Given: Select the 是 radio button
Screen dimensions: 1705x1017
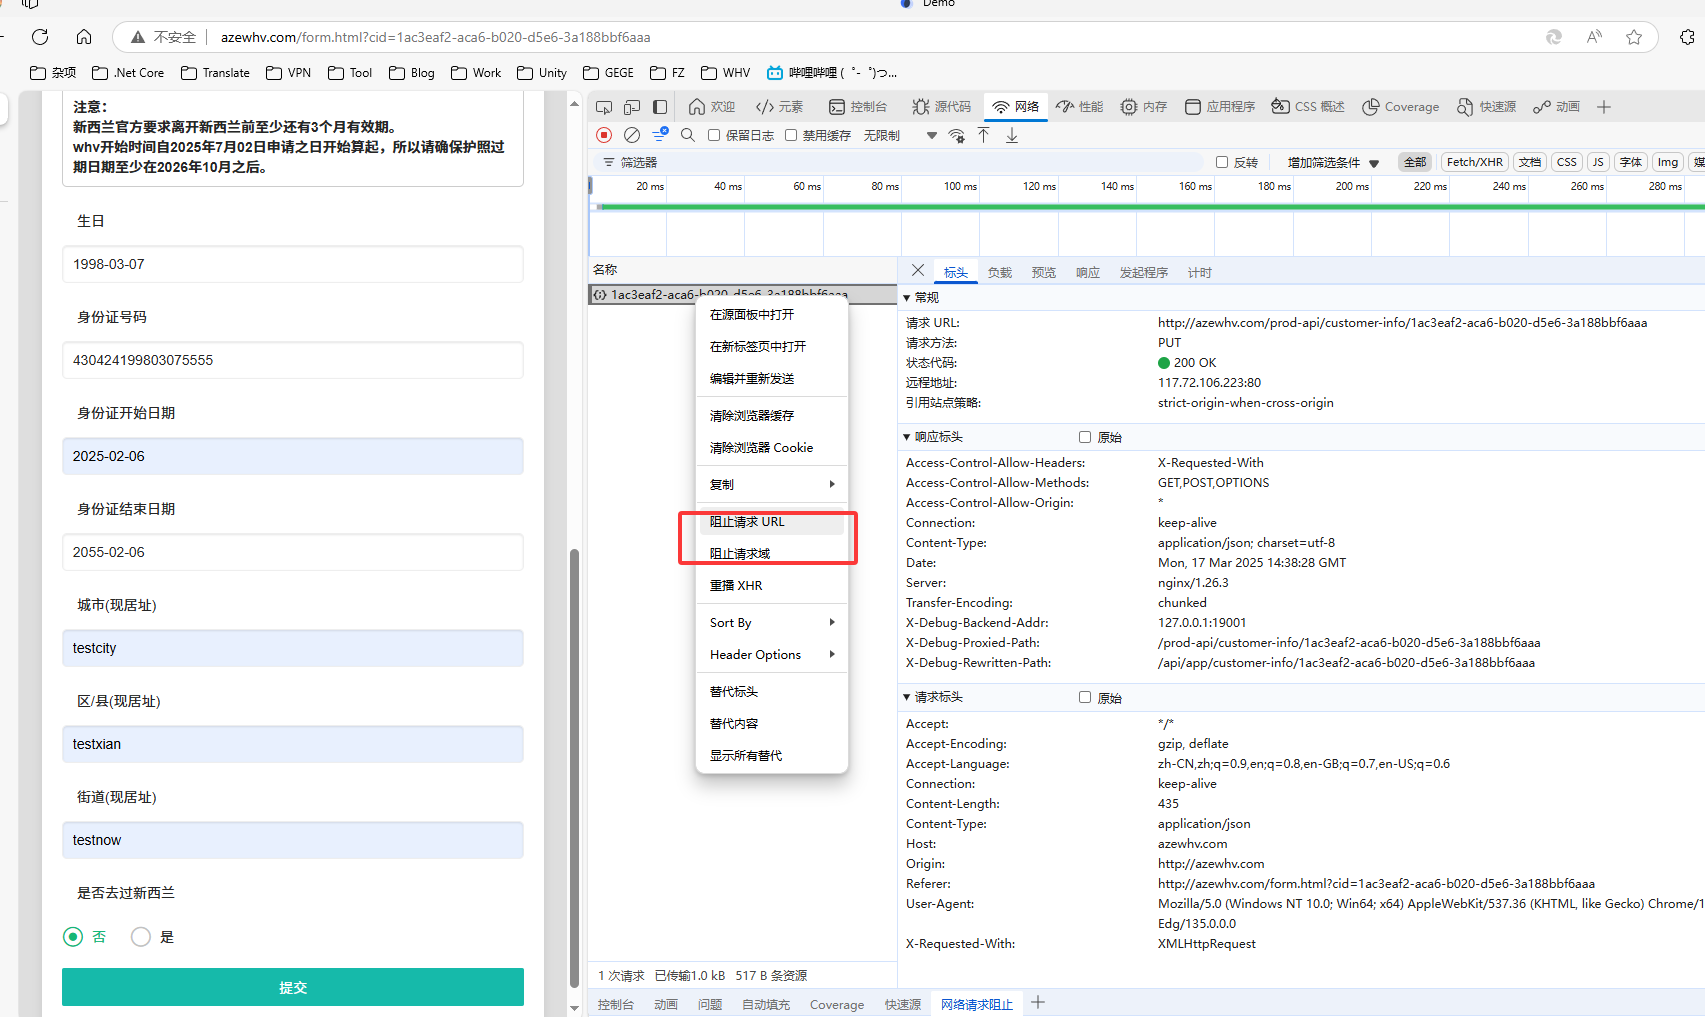Looking at the screenshot, I should [x=141, y=937].
